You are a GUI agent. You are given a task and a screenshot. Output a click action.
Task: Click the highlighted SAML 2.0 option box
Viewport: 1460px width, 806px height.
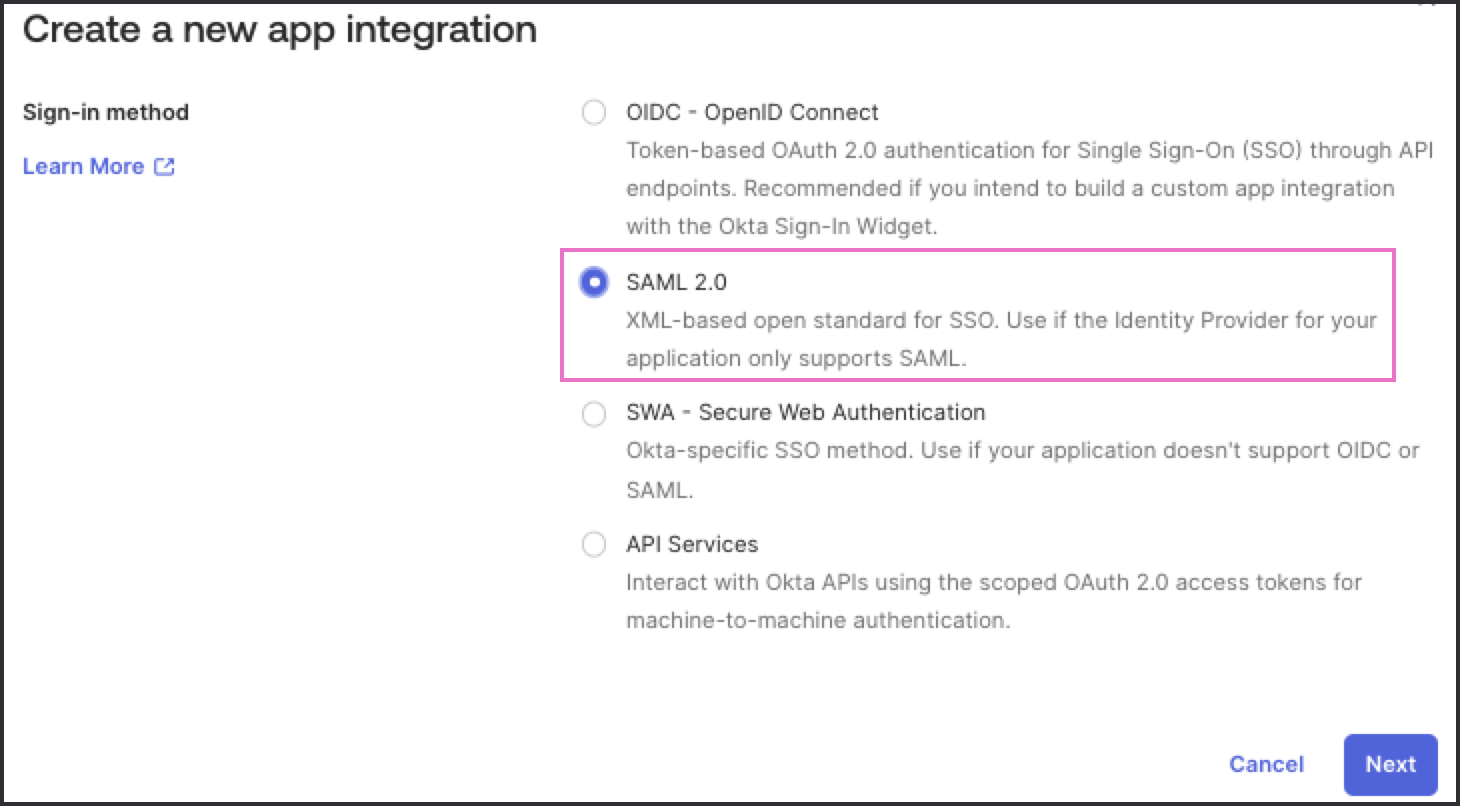click(980, 315)
